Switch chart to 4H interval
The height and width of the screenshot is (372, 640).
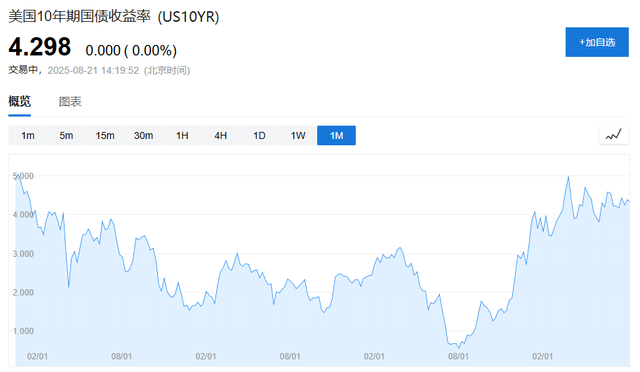[x=220, y=136]
